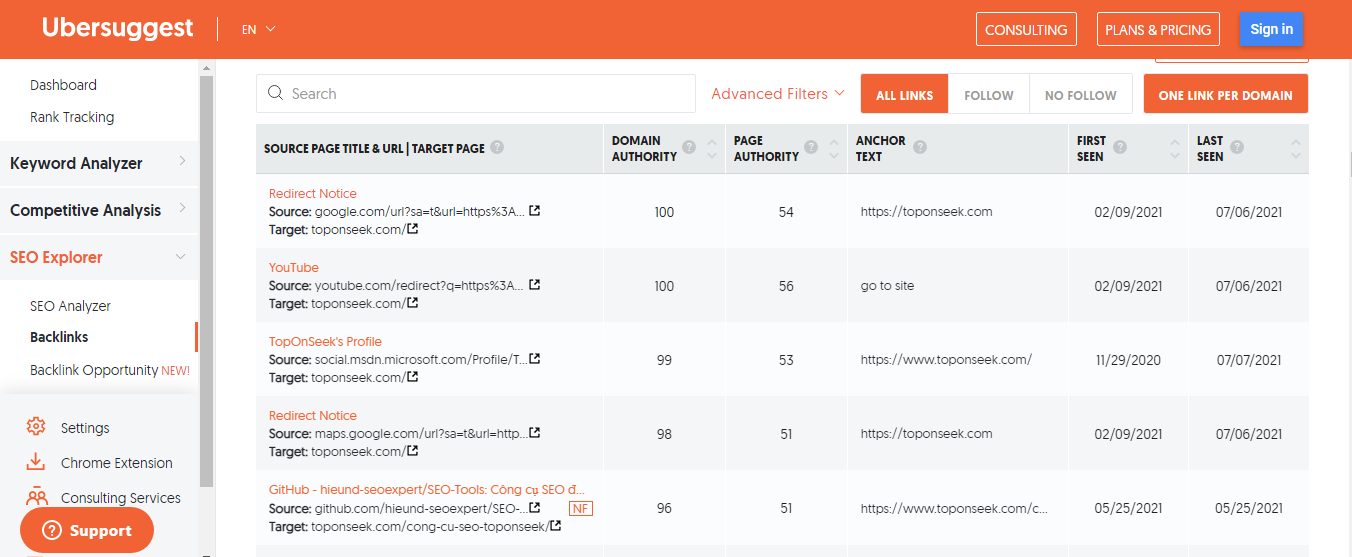Screen dimensions: 1352x557
Task: Select the ALL LINKS filter toggle
Action: coord(904,95)
